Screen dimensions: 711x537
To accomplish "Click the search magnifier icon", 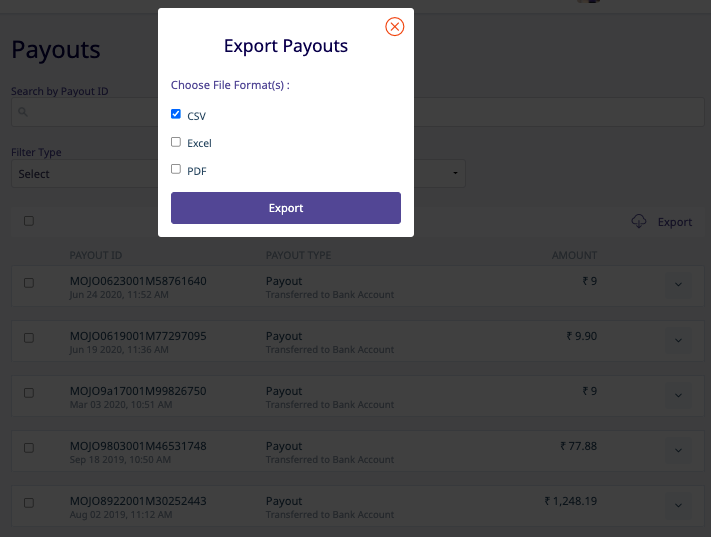I will 23,112.
